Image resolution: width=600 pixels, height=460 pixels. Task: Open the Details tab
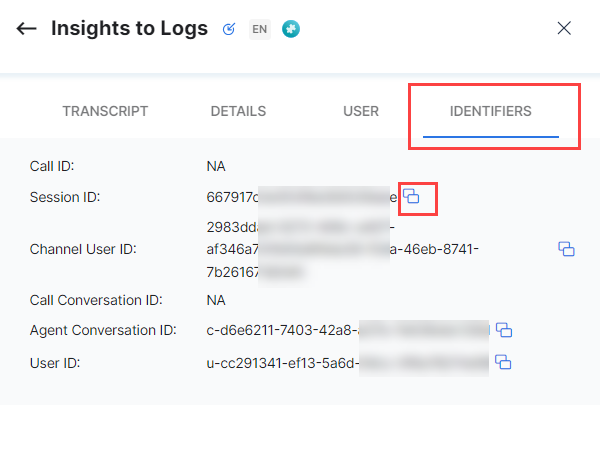[x=238, y=111]
